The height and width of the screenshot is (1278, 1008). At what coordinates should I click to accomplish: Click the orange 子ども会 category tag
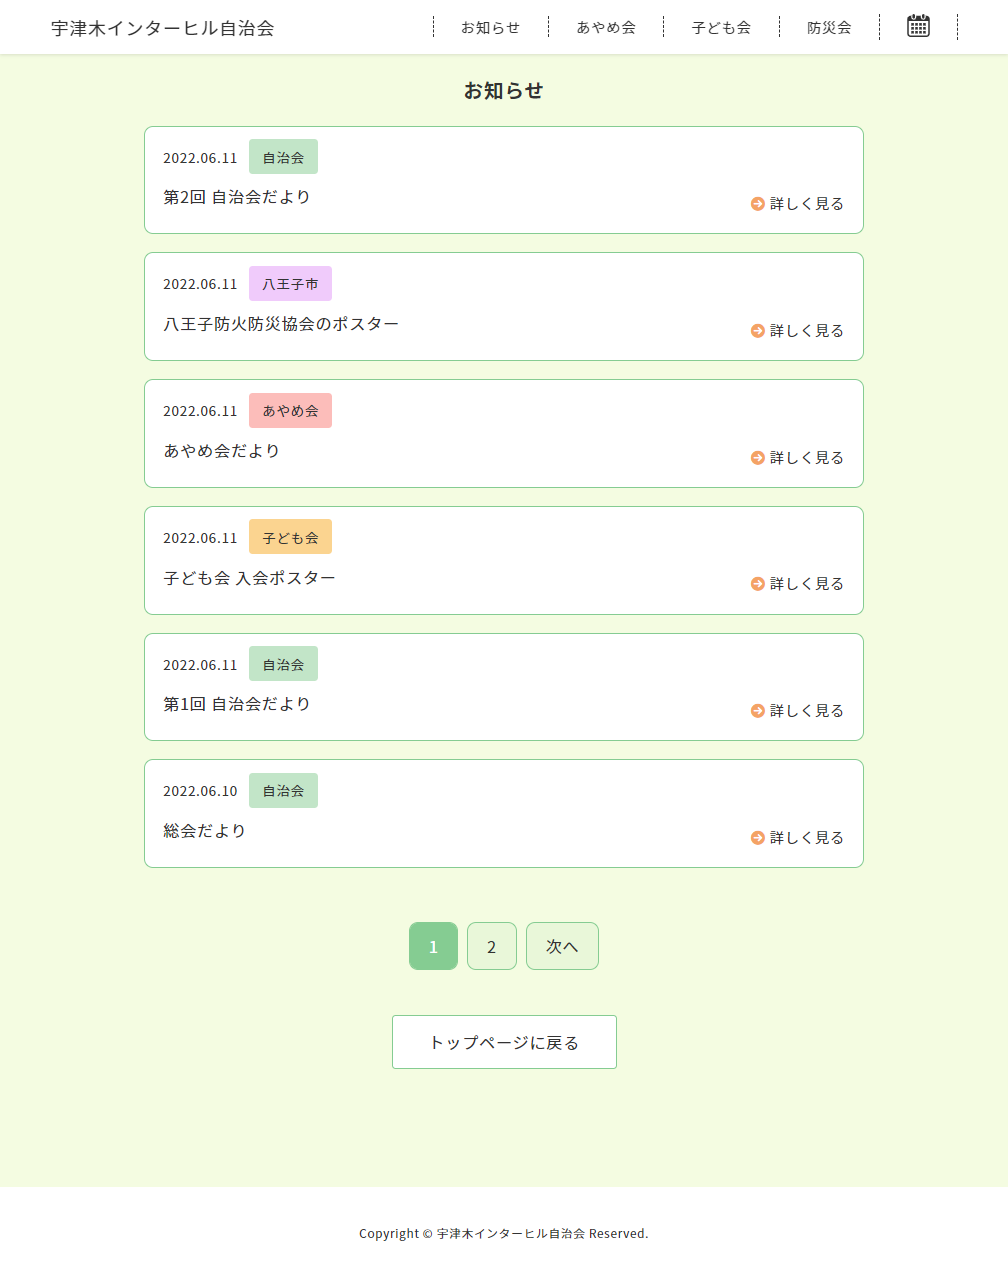[290, 538]
